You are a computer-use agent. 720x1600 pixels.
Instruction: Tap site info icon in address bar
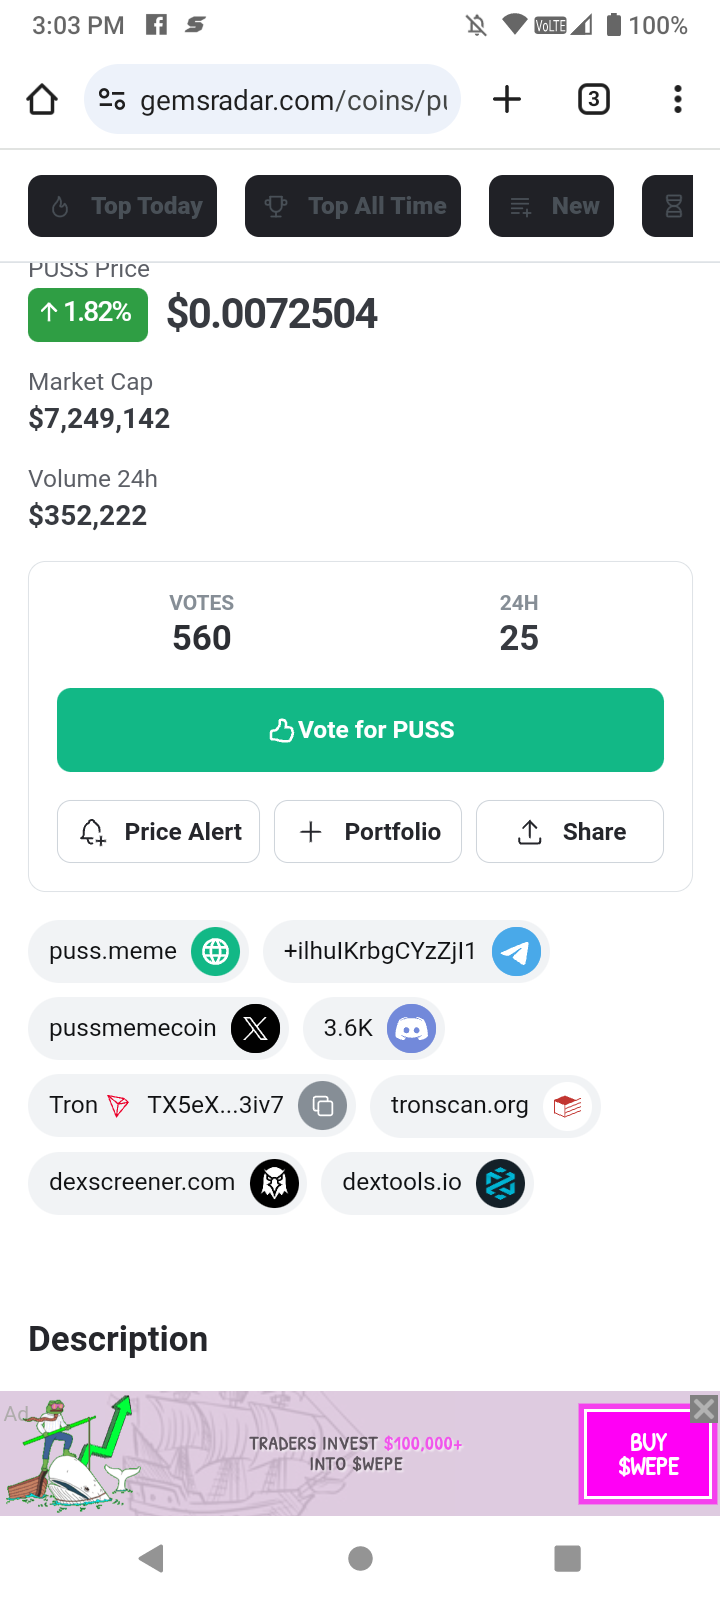pyautogui.click(x=112, y=99)
